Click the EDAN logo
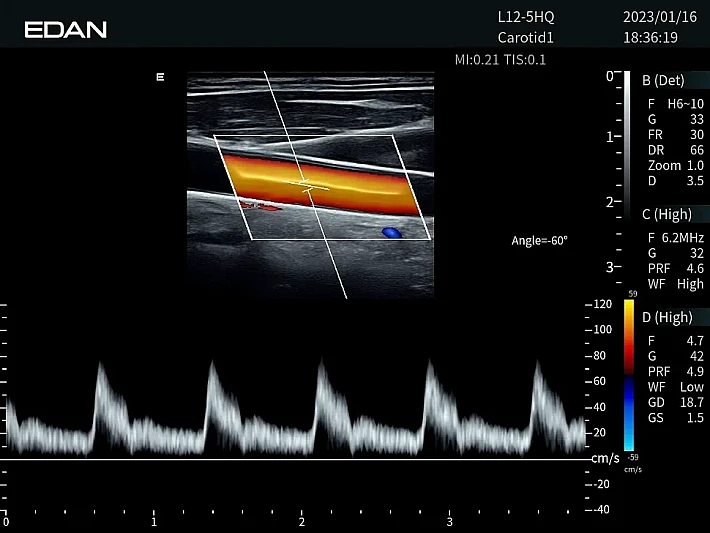Screen dimensions: 710x533 click(x=66, y=29)
